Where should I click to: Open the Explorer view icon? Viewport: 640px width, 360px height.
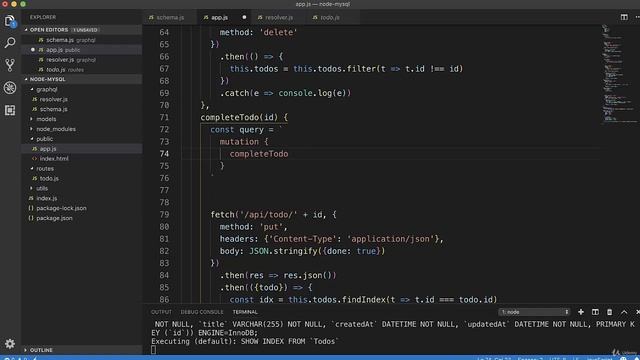point(10,21)
